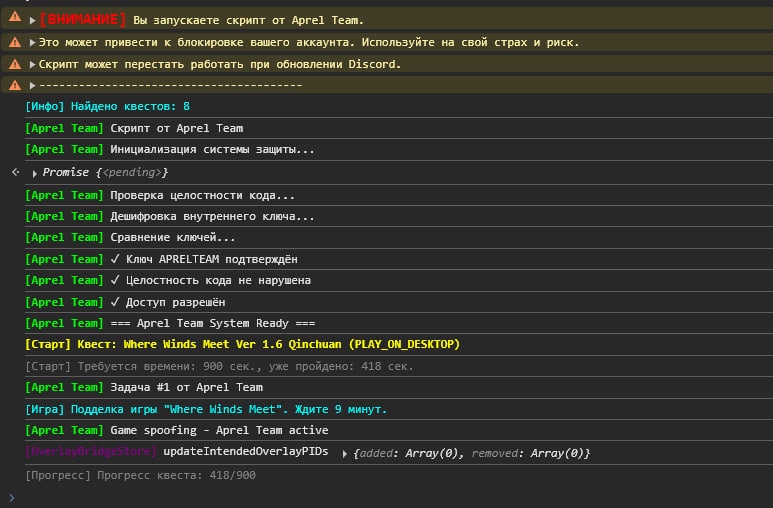Expand the dashed line warning entry
773x508 pixels.
33,85
